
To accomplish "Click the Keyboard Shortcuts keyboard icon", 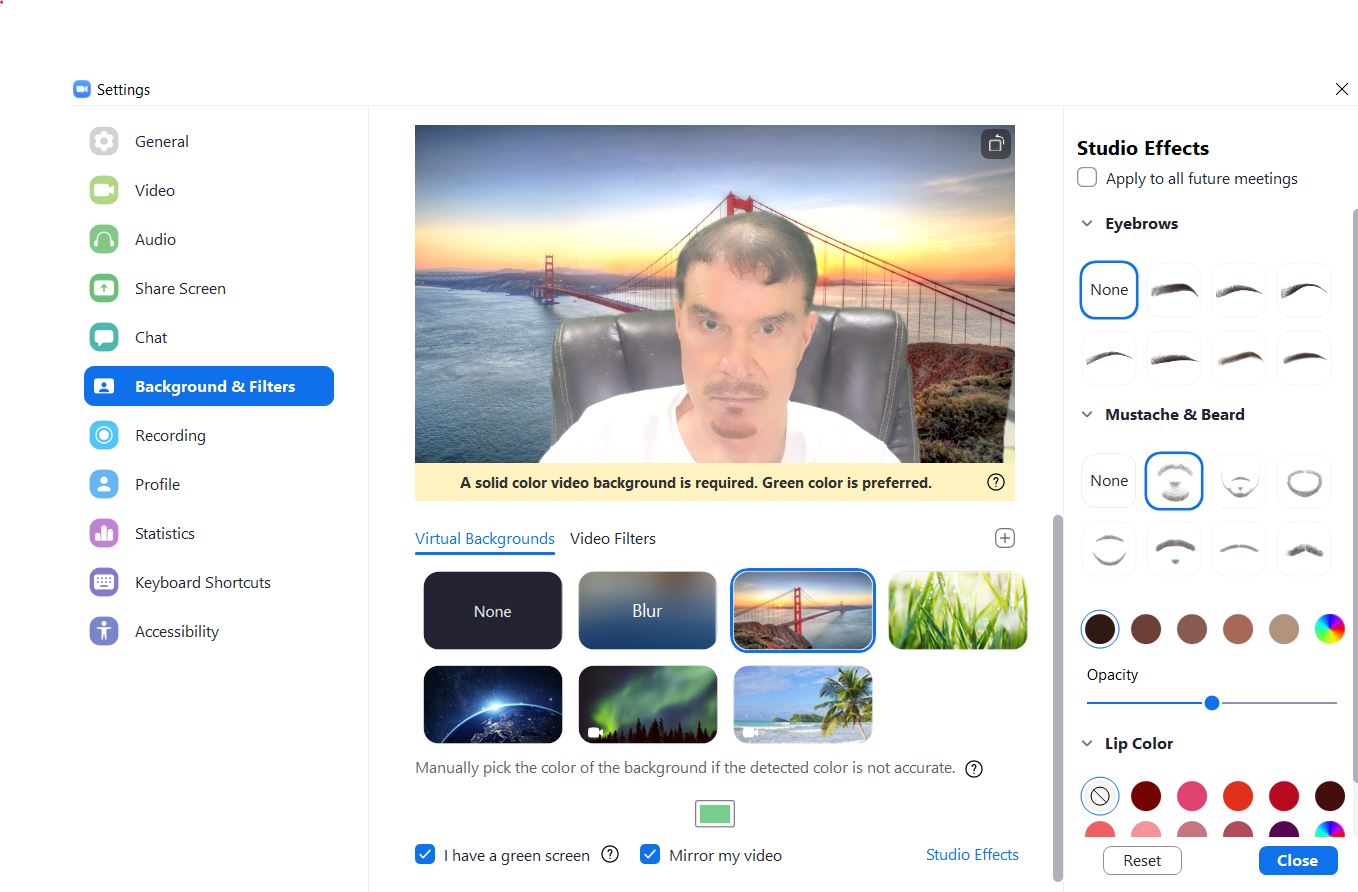I will coord(104,582).
